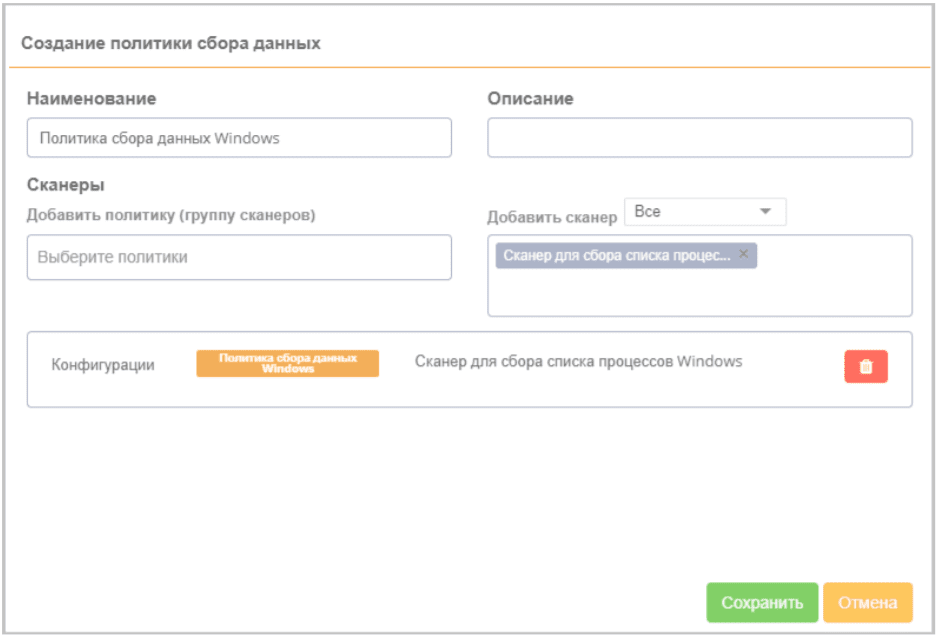938x636 pixels.
Task: Delete the scanner configuration with trash icon
Action: [x=866, y=366]
